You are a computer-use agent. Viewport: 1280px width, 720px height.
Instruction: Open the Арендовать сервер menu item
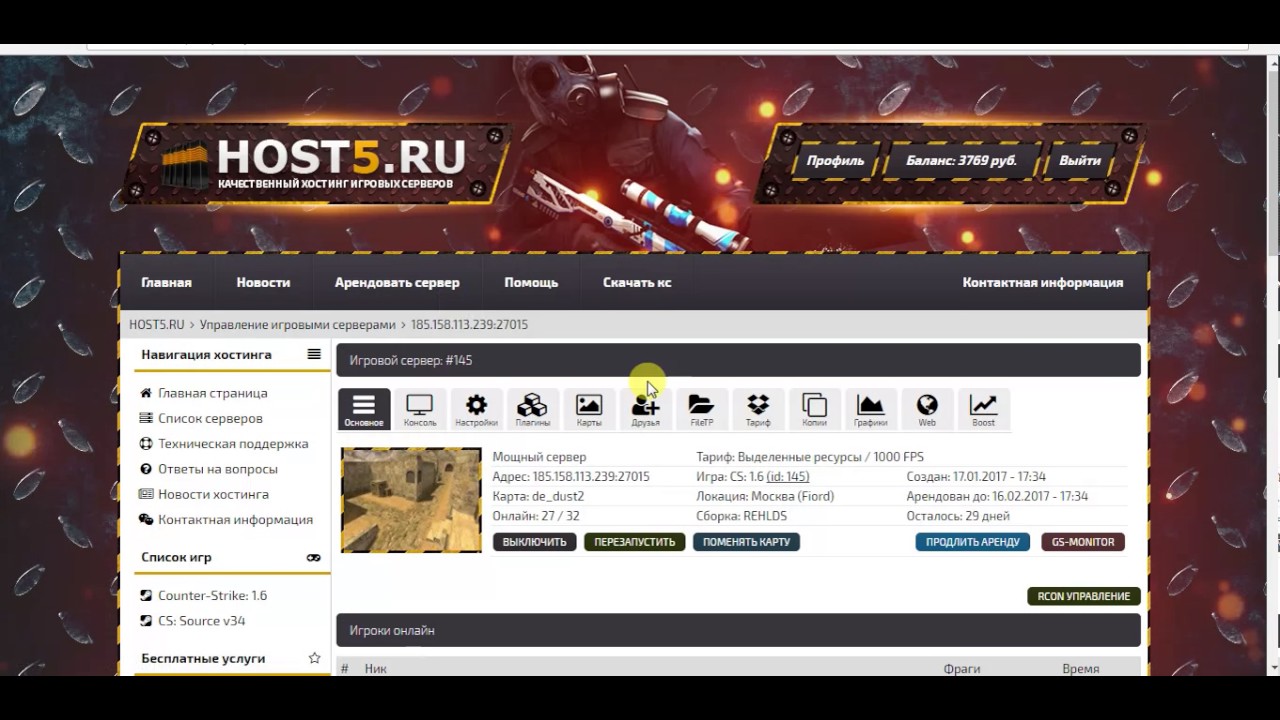click(397, 283)
